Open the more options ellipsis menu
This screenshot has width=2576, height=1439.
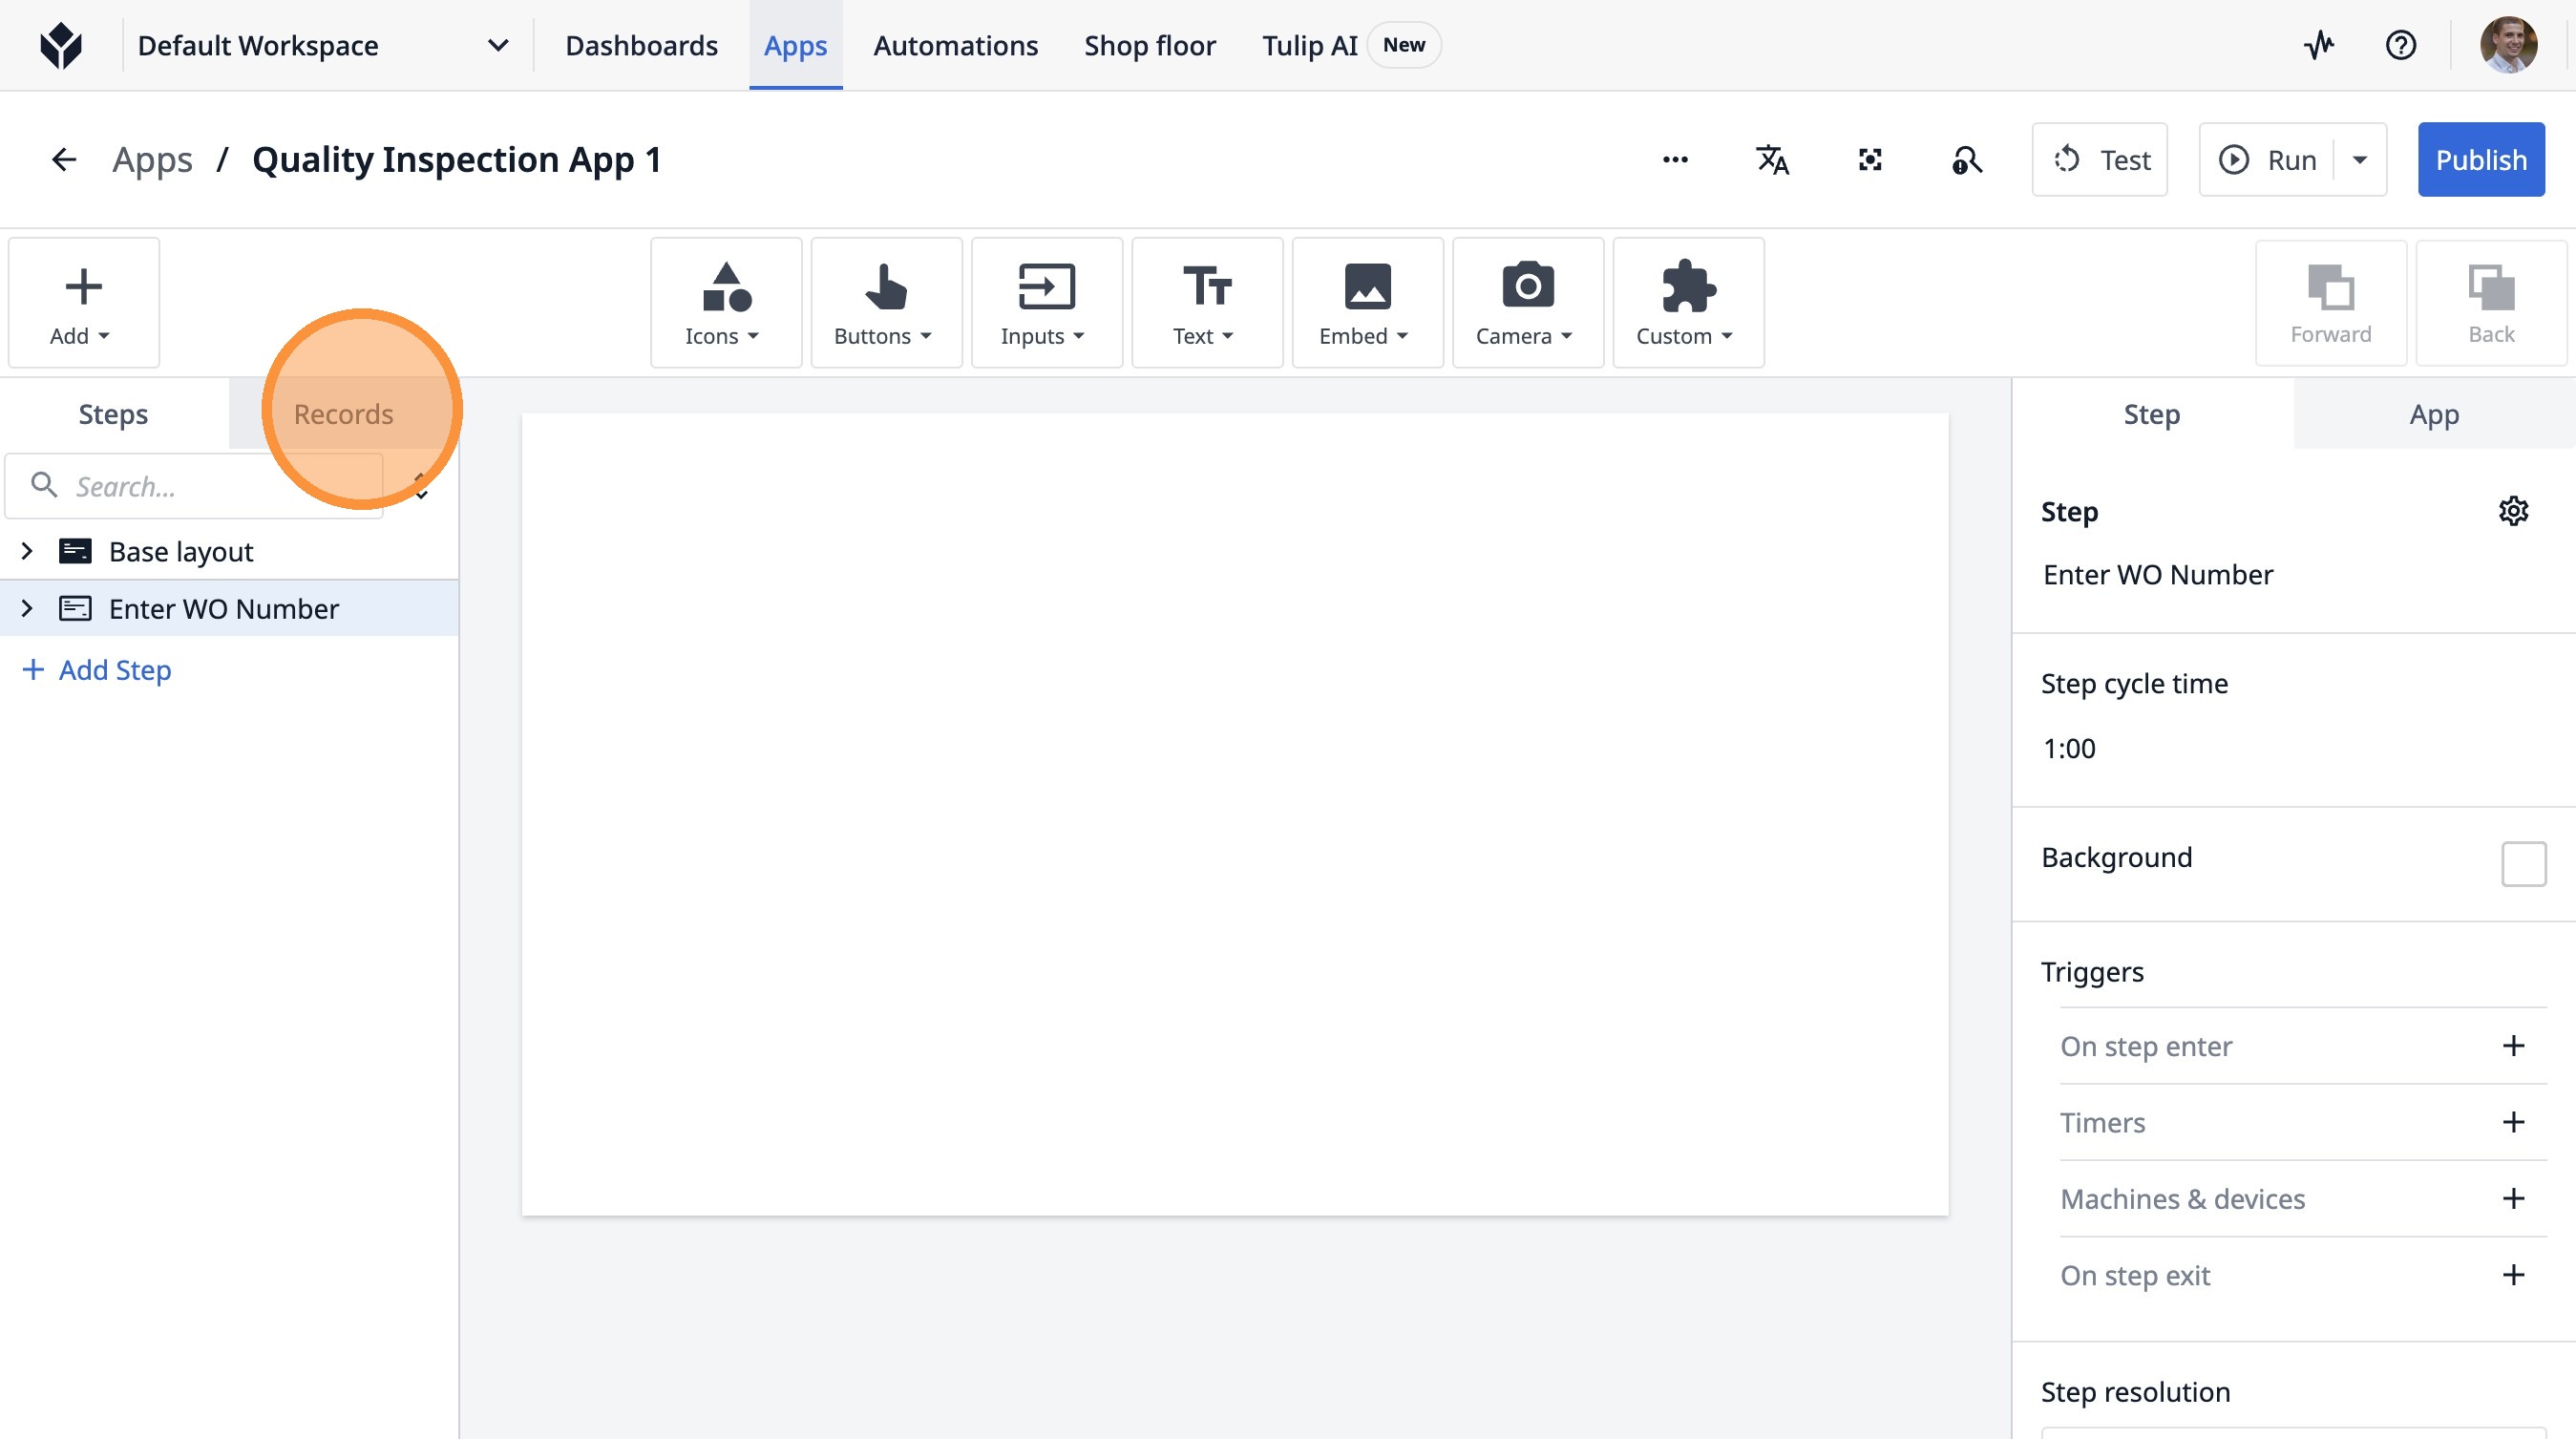coord(1675,160)
